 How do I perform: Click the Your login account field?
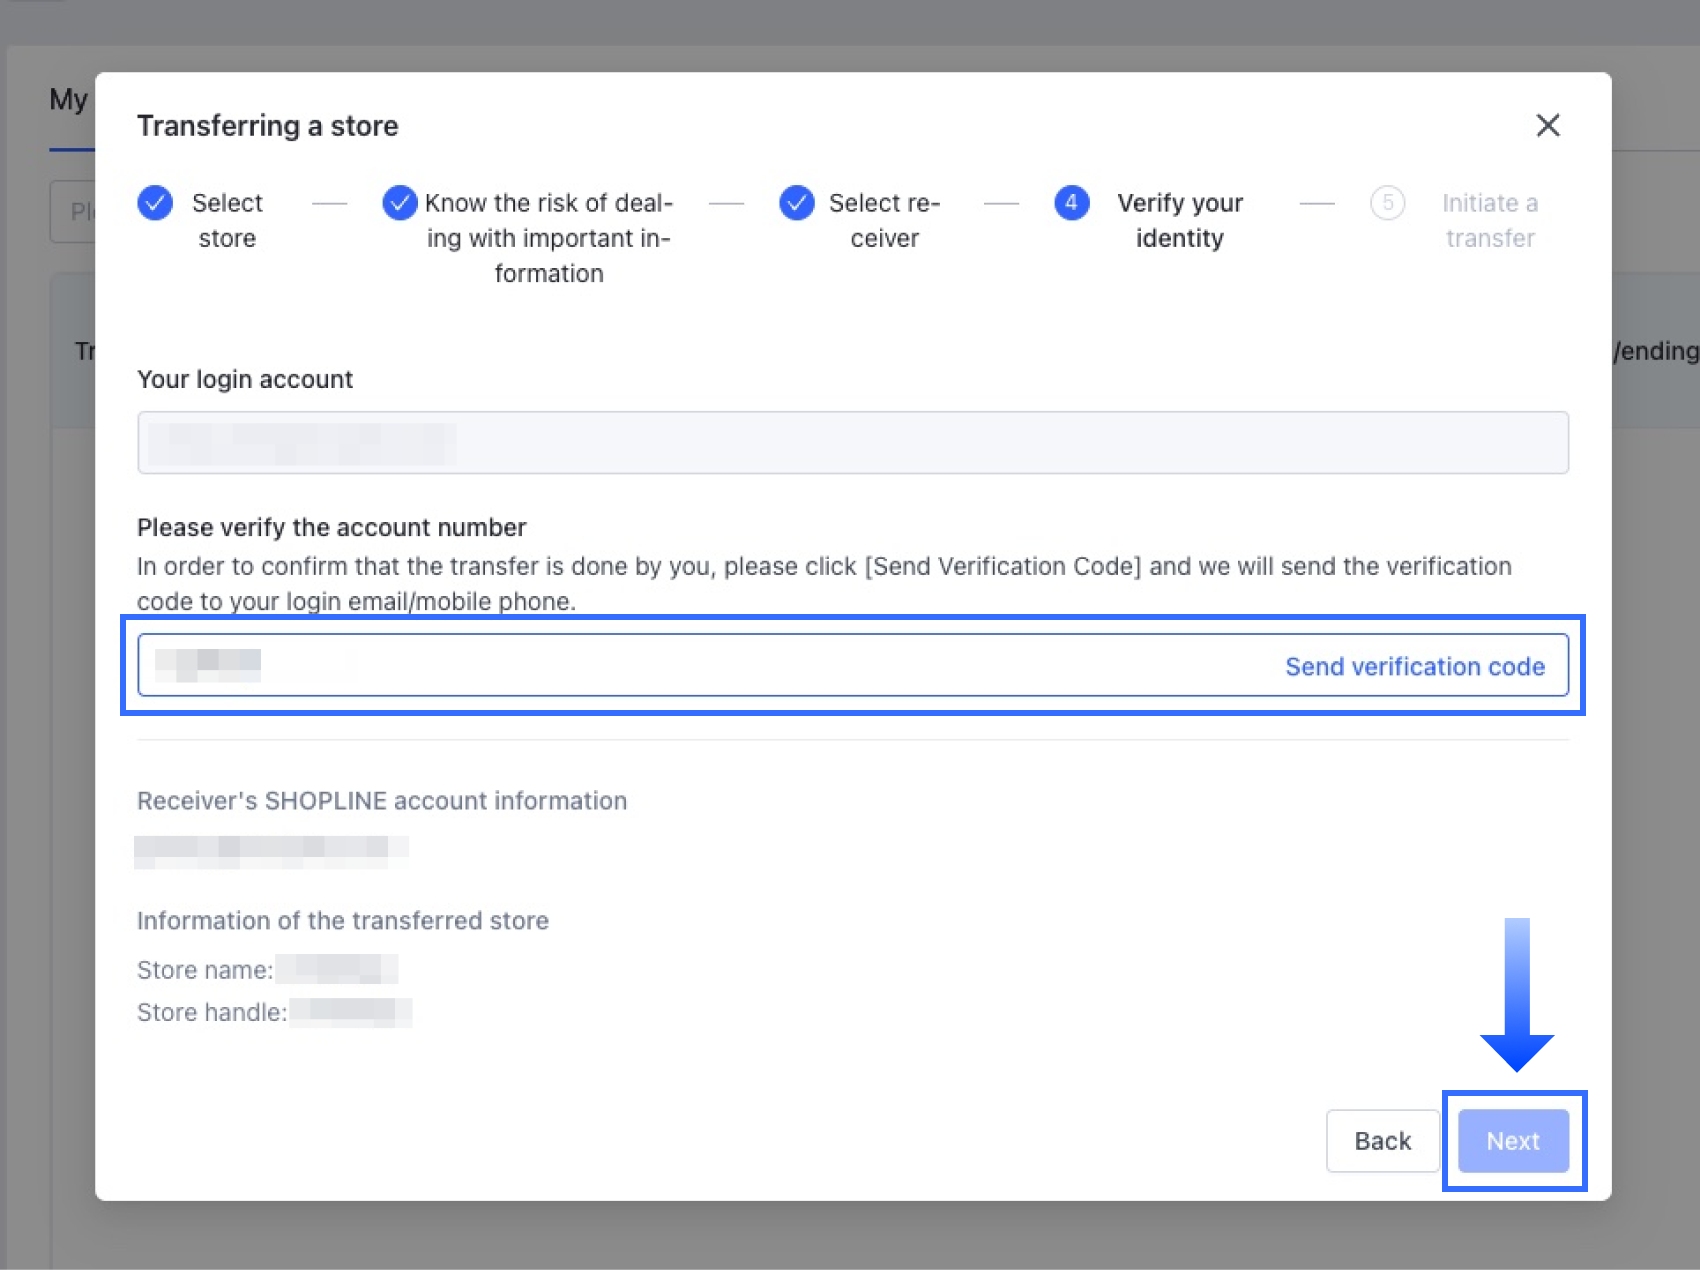click(x=852, y=443)
